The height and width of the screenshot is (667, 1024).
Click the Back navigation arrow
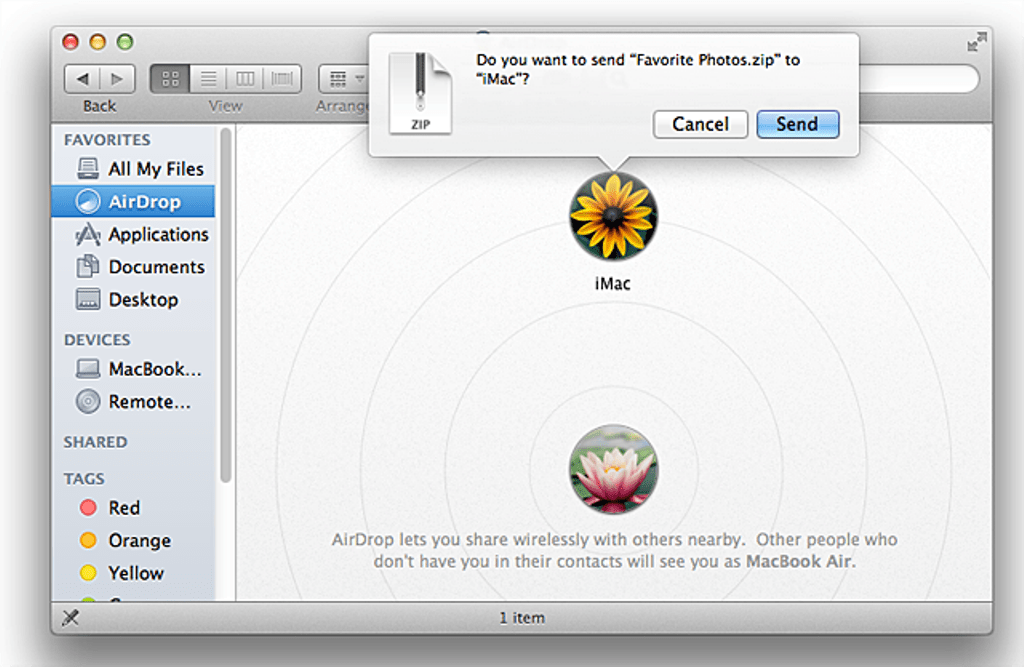click(x=84, y=78)
